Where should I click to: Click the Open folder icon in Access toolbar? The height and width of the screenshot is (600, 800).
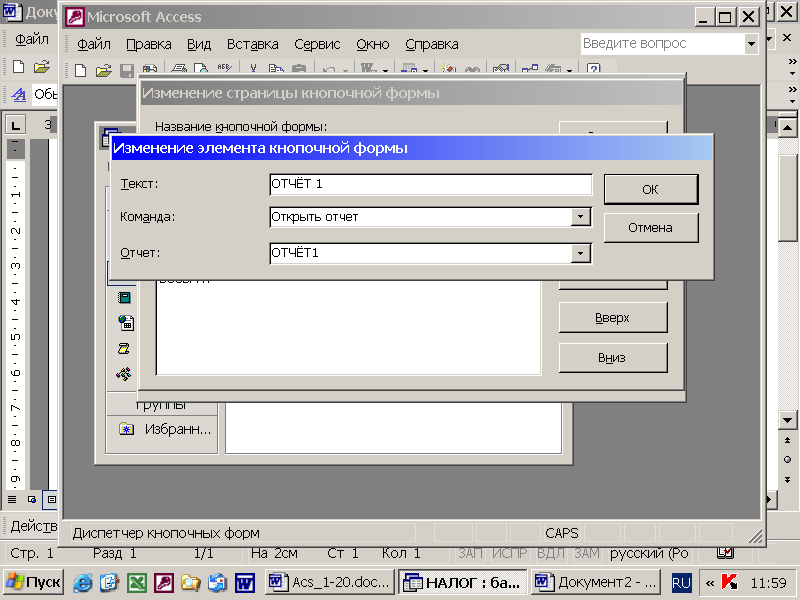104,70
